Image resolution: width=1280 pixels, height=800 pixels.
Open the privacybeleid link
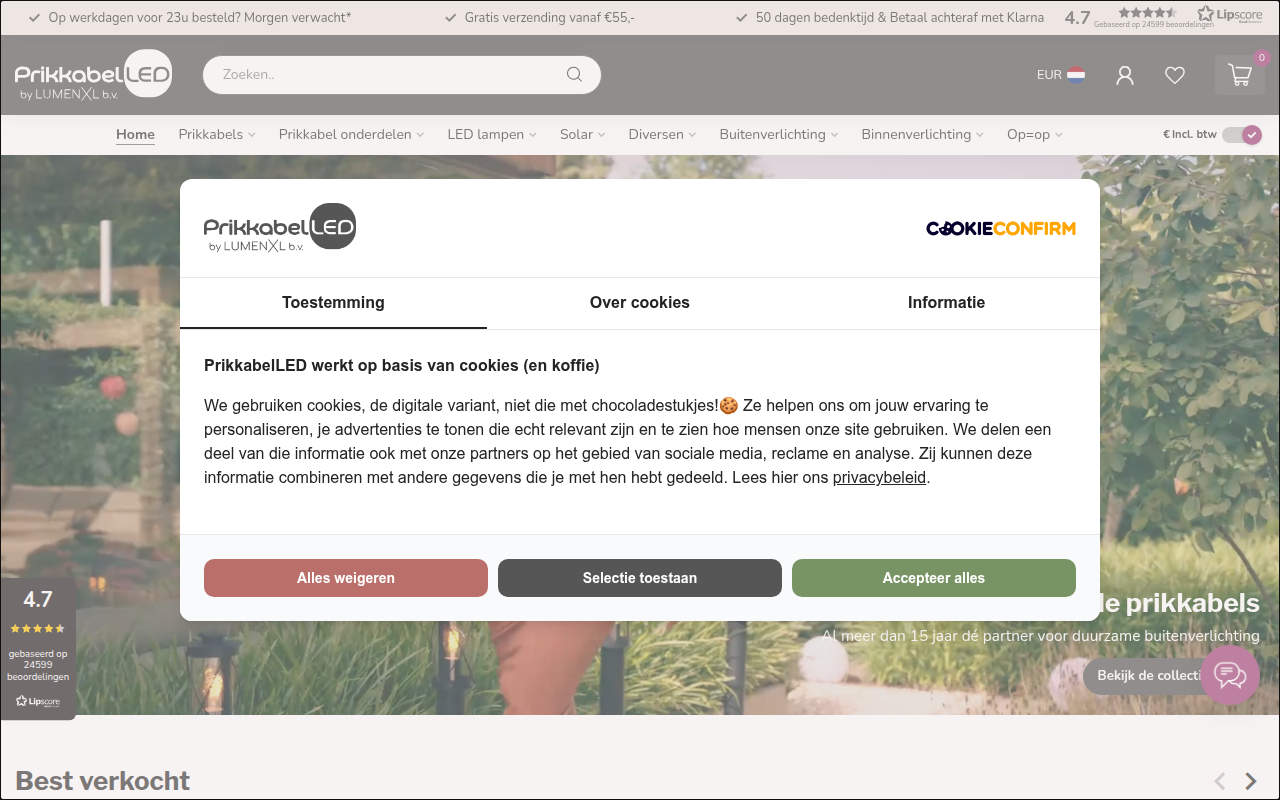(879, 478)
